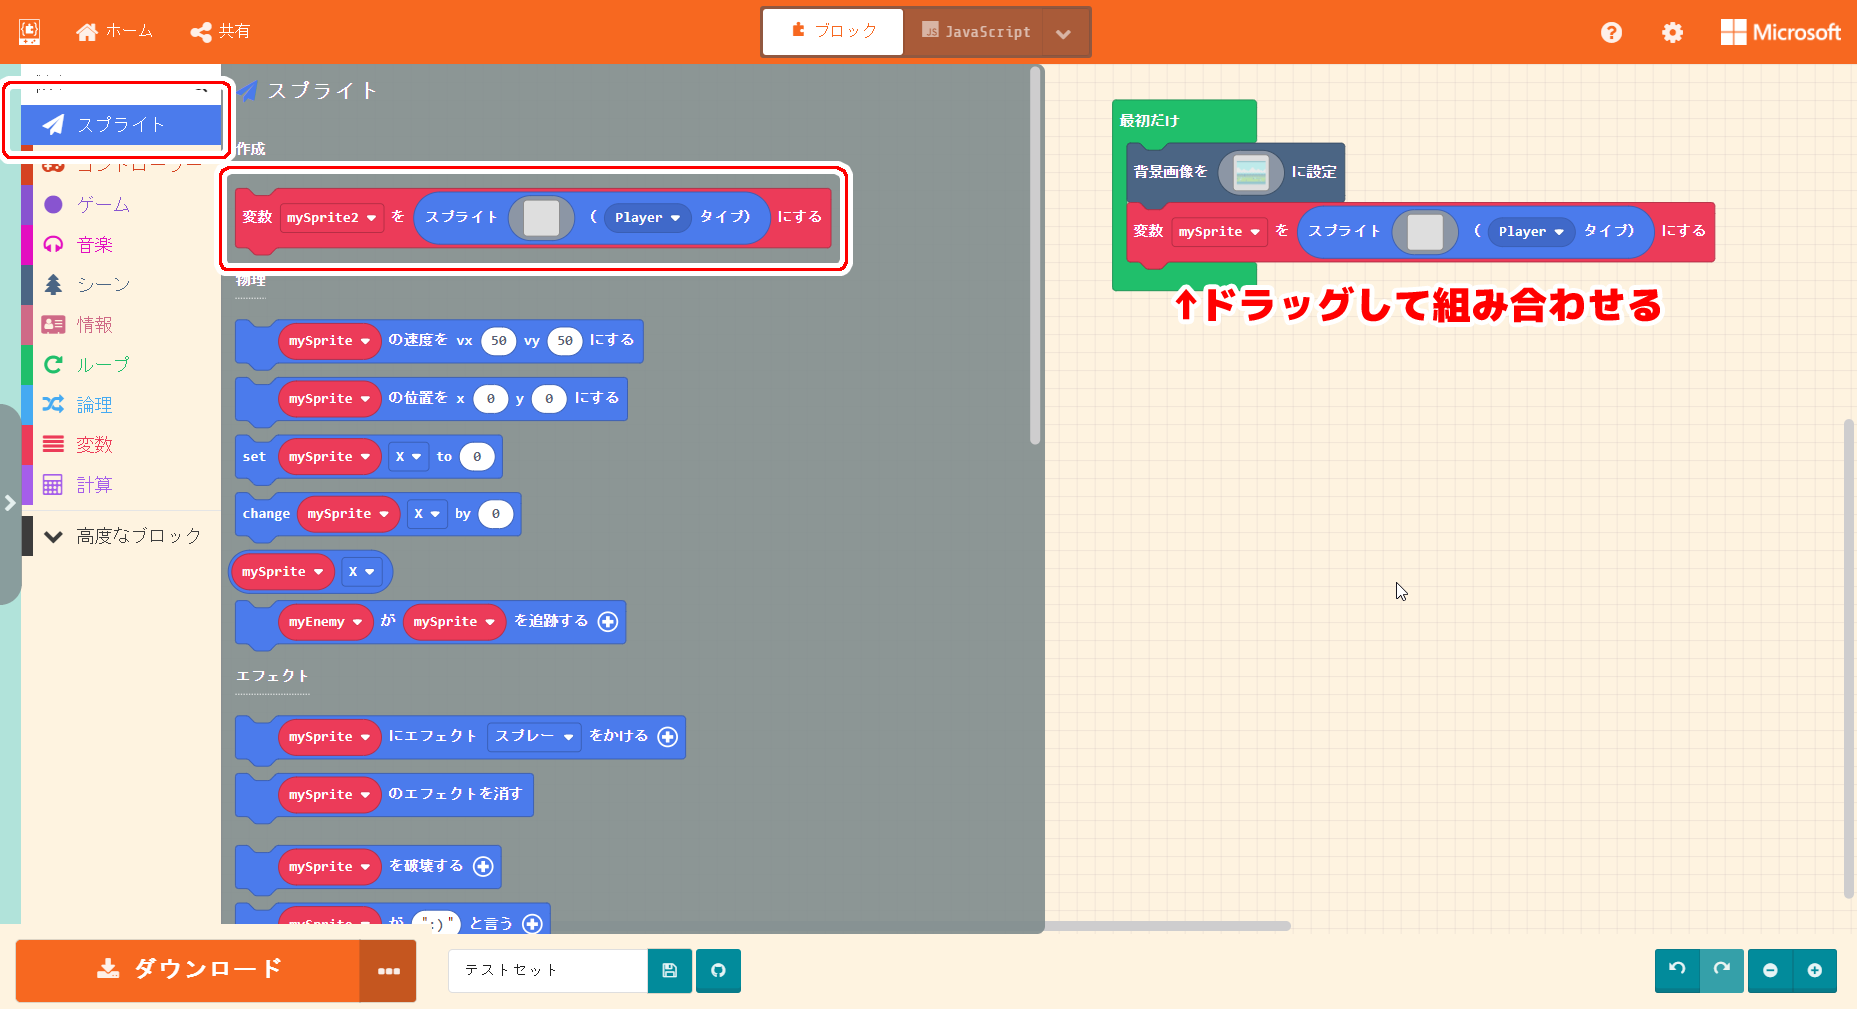The height and width of the screenshot is (1009, 1857).
Task: Open the language dropdown next to JavaScript
Action: tap(1064, 33)
